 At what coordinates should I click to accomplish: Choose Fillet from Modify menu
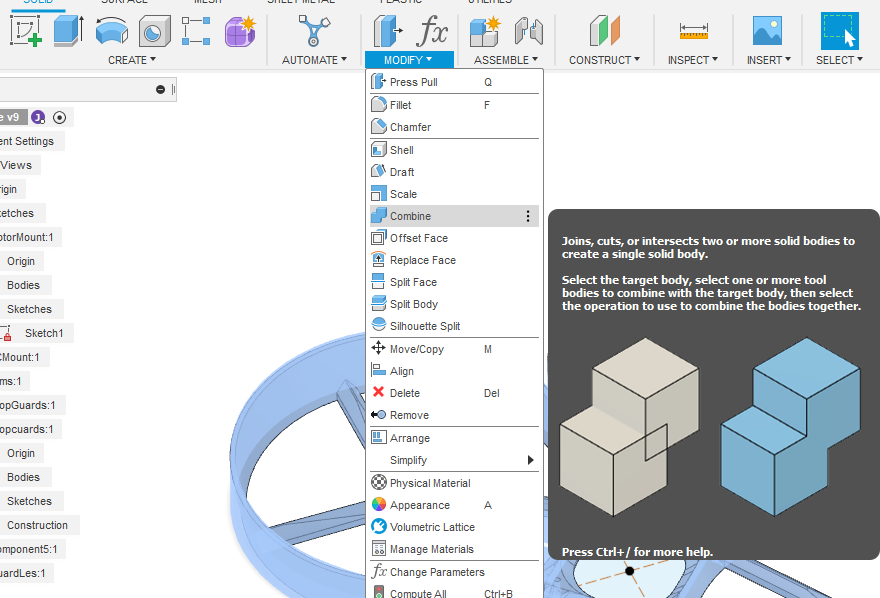[x=455, y=105]
